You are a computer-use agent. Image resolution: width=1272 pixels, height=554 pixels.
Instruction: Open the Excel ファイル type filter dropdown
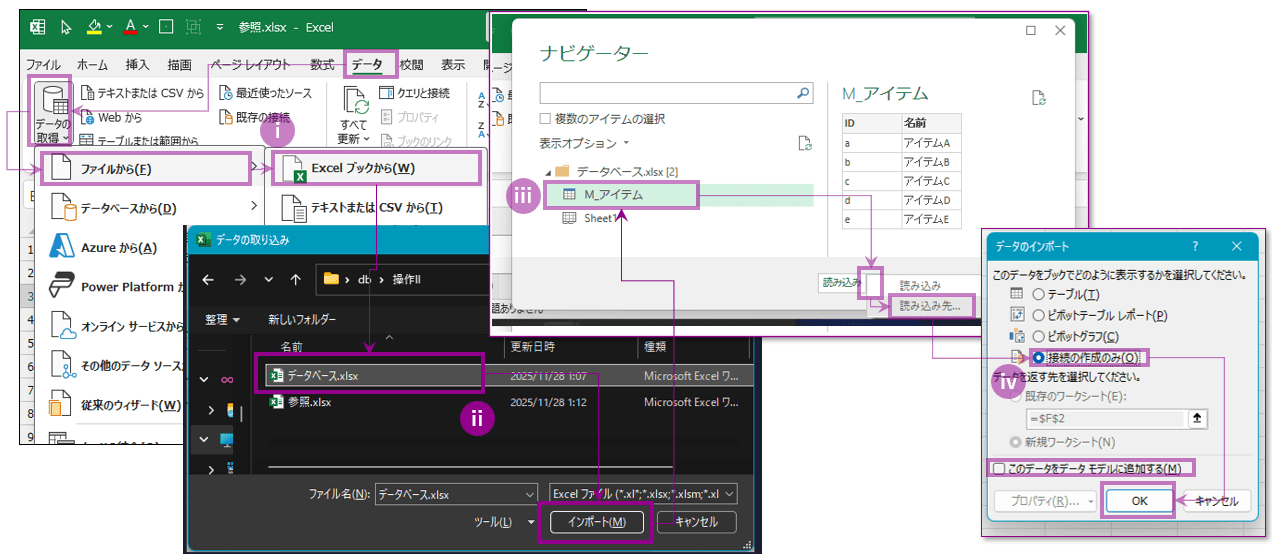(644, 494)
